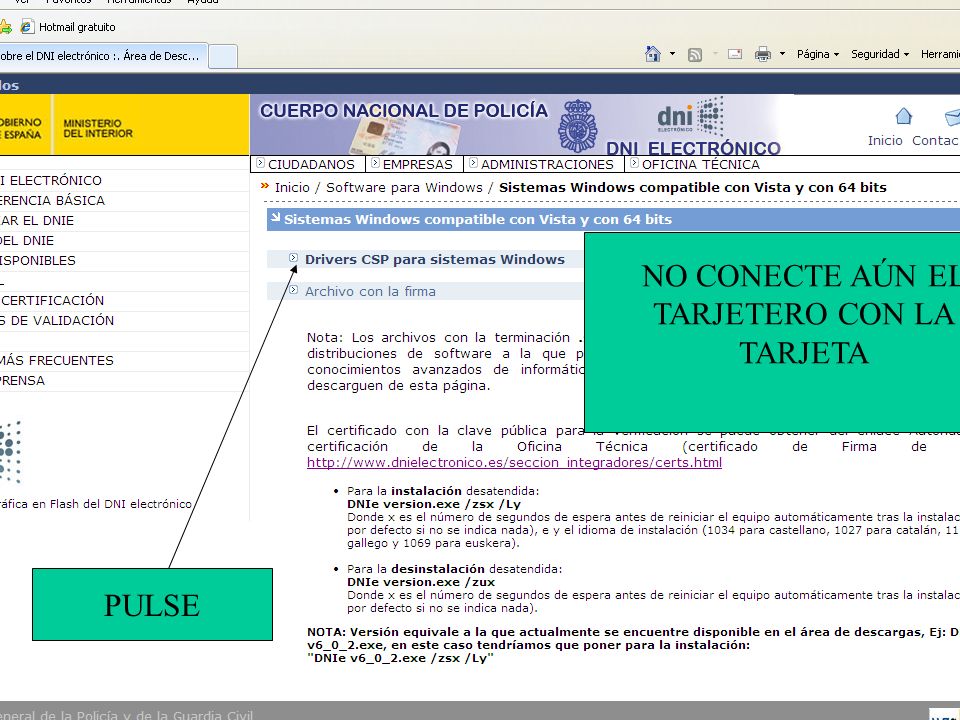Open the OFICINA TÉCNICA navigation tab
The width and height of the screenshot is (960, 720).
click(x=700, y=165)
